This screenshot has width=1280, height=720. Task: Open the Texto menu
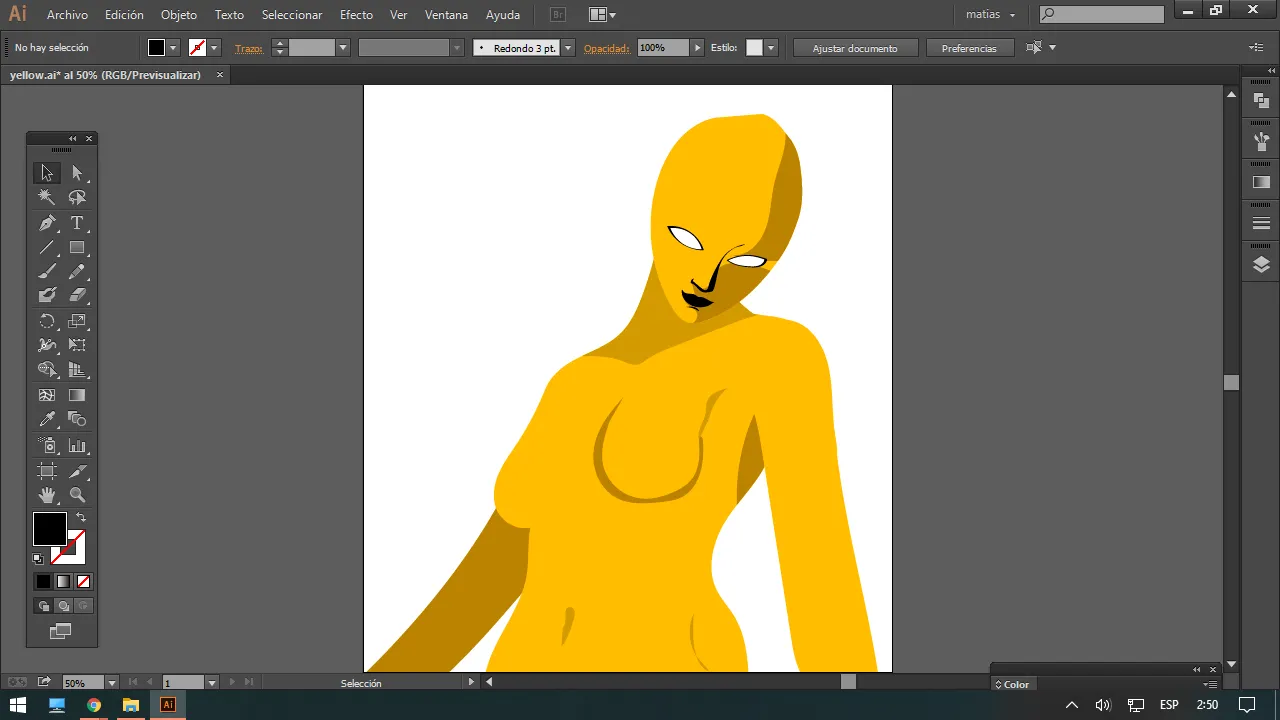229,15
